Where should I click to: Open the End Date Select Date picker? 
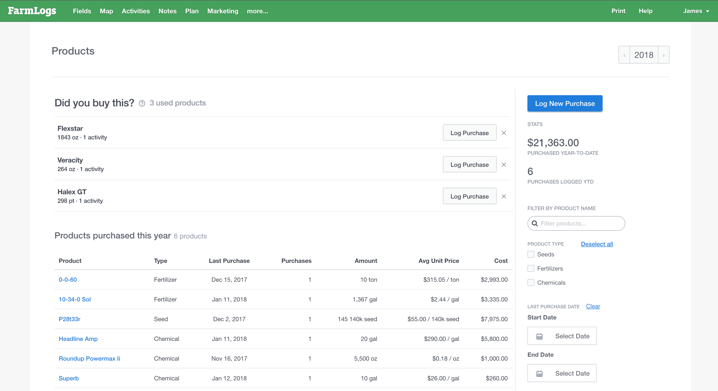562,374
